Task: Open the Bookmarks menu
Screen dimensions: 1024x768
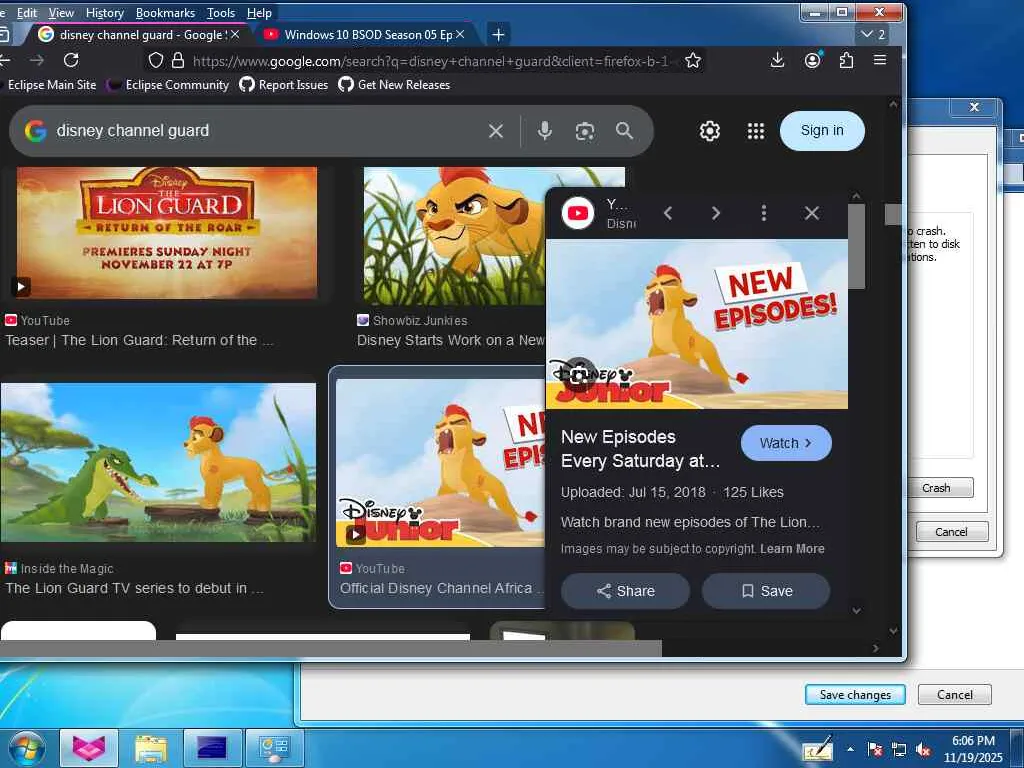Action: click(x=165, y=13)
